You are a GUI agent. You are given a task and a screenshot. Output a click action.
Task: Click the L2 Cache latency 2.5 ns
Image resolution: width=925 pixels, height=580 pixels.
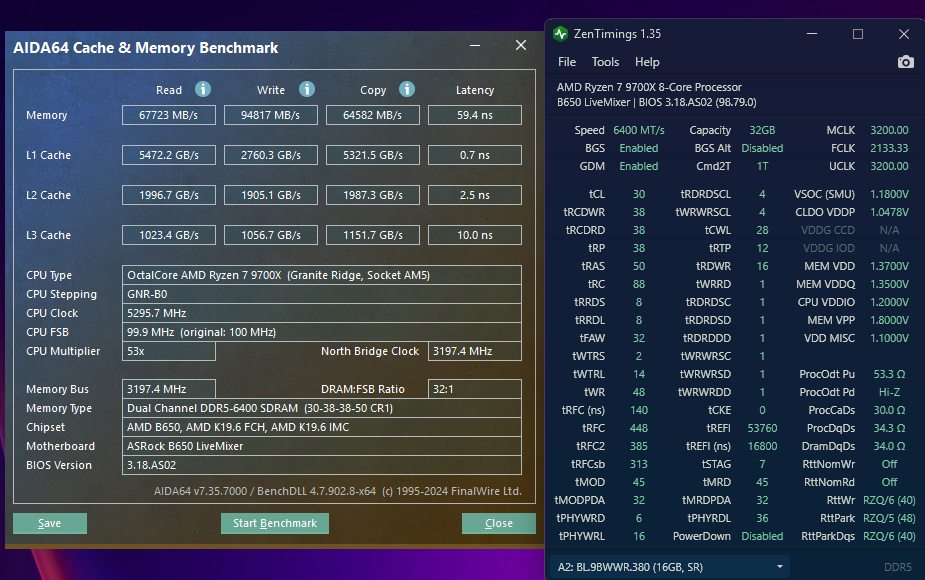point(475,195)
